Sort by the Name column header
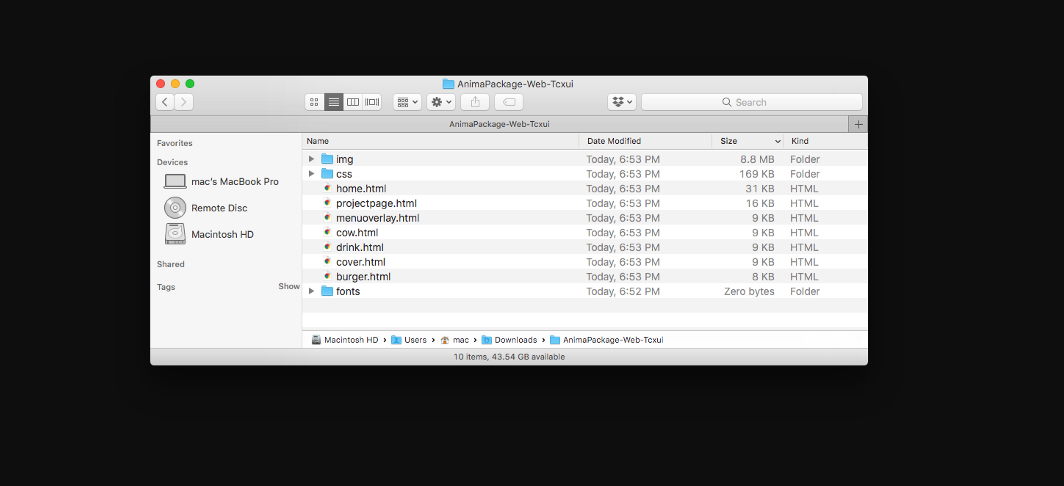This screenshot has width=1064, height=486. coord(440,141)
